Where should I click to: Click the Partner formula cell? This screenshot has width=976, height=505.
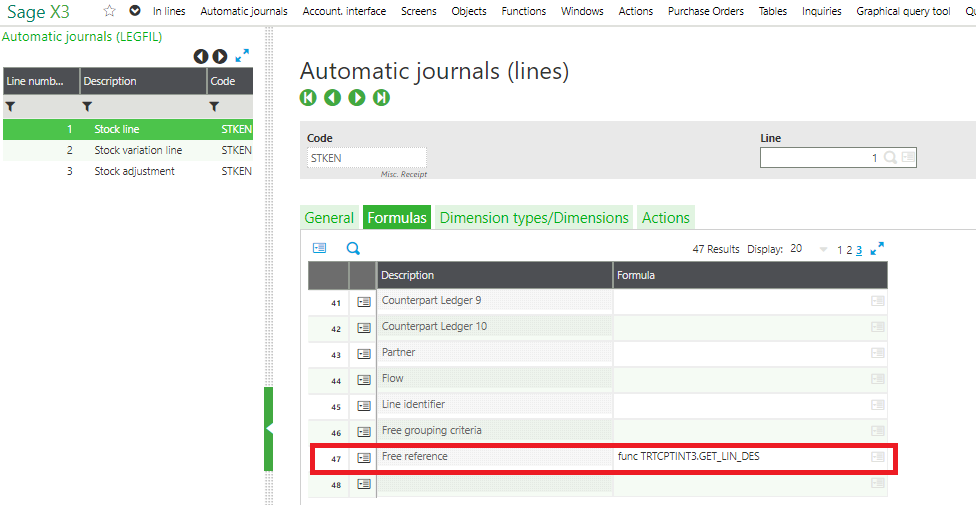tap(750, 352)
